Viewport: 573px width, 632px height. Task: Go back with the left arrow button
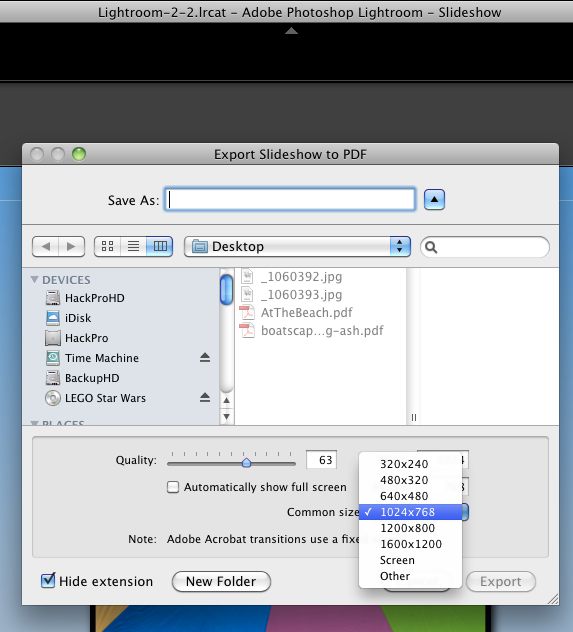click(x=46, y=246)
